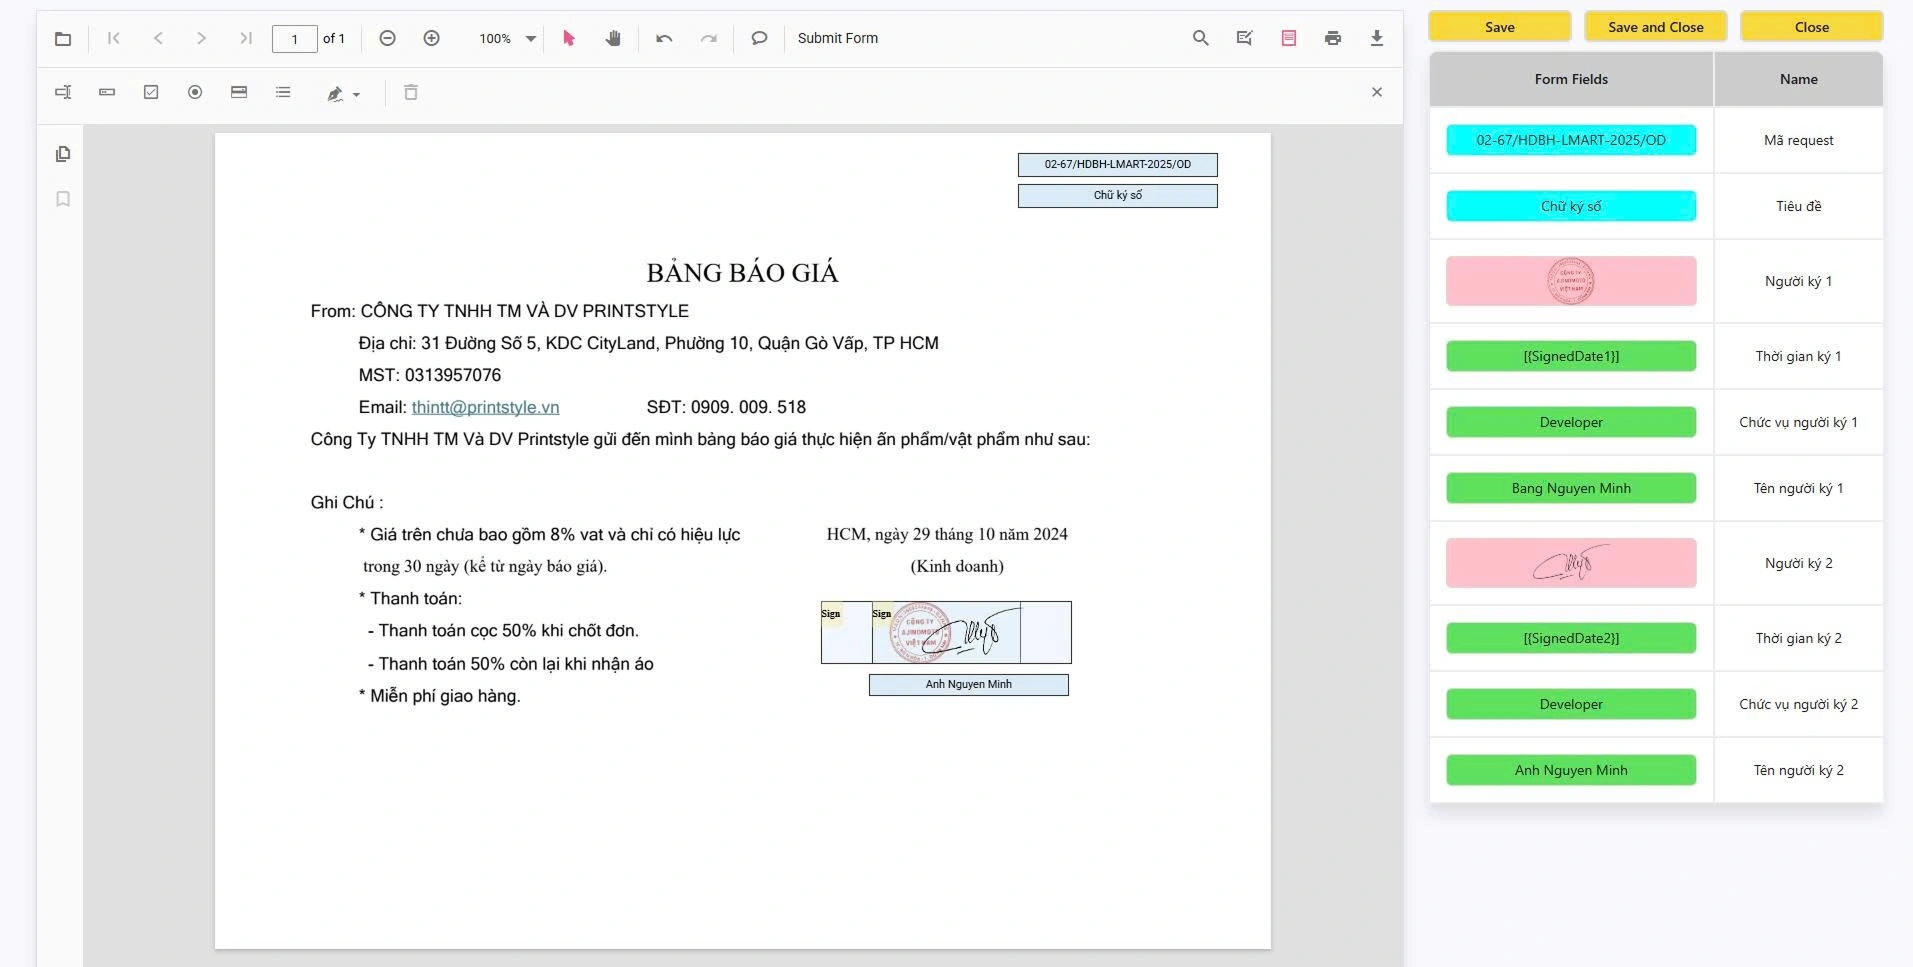The height and width of the screenshot is (967, 1913).
Task: Click the Submit Form button
Action: 838,38
